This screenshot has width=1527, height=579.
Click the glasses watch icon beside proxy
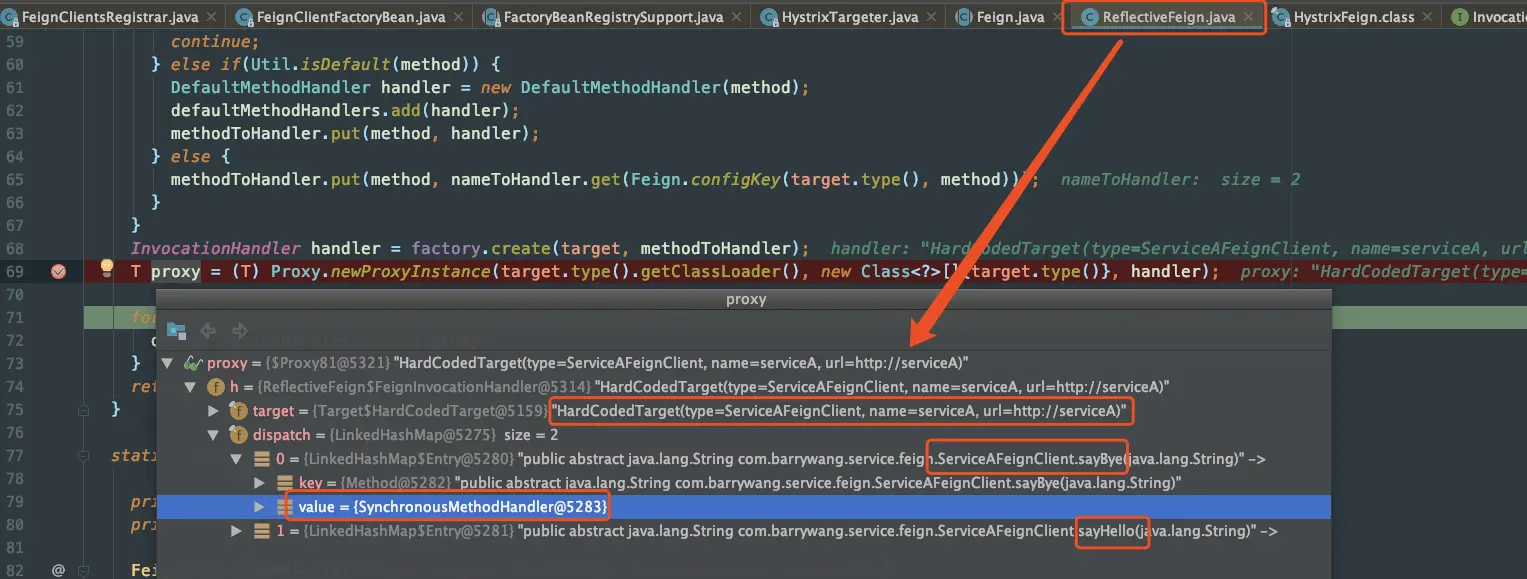coord(194,362)
